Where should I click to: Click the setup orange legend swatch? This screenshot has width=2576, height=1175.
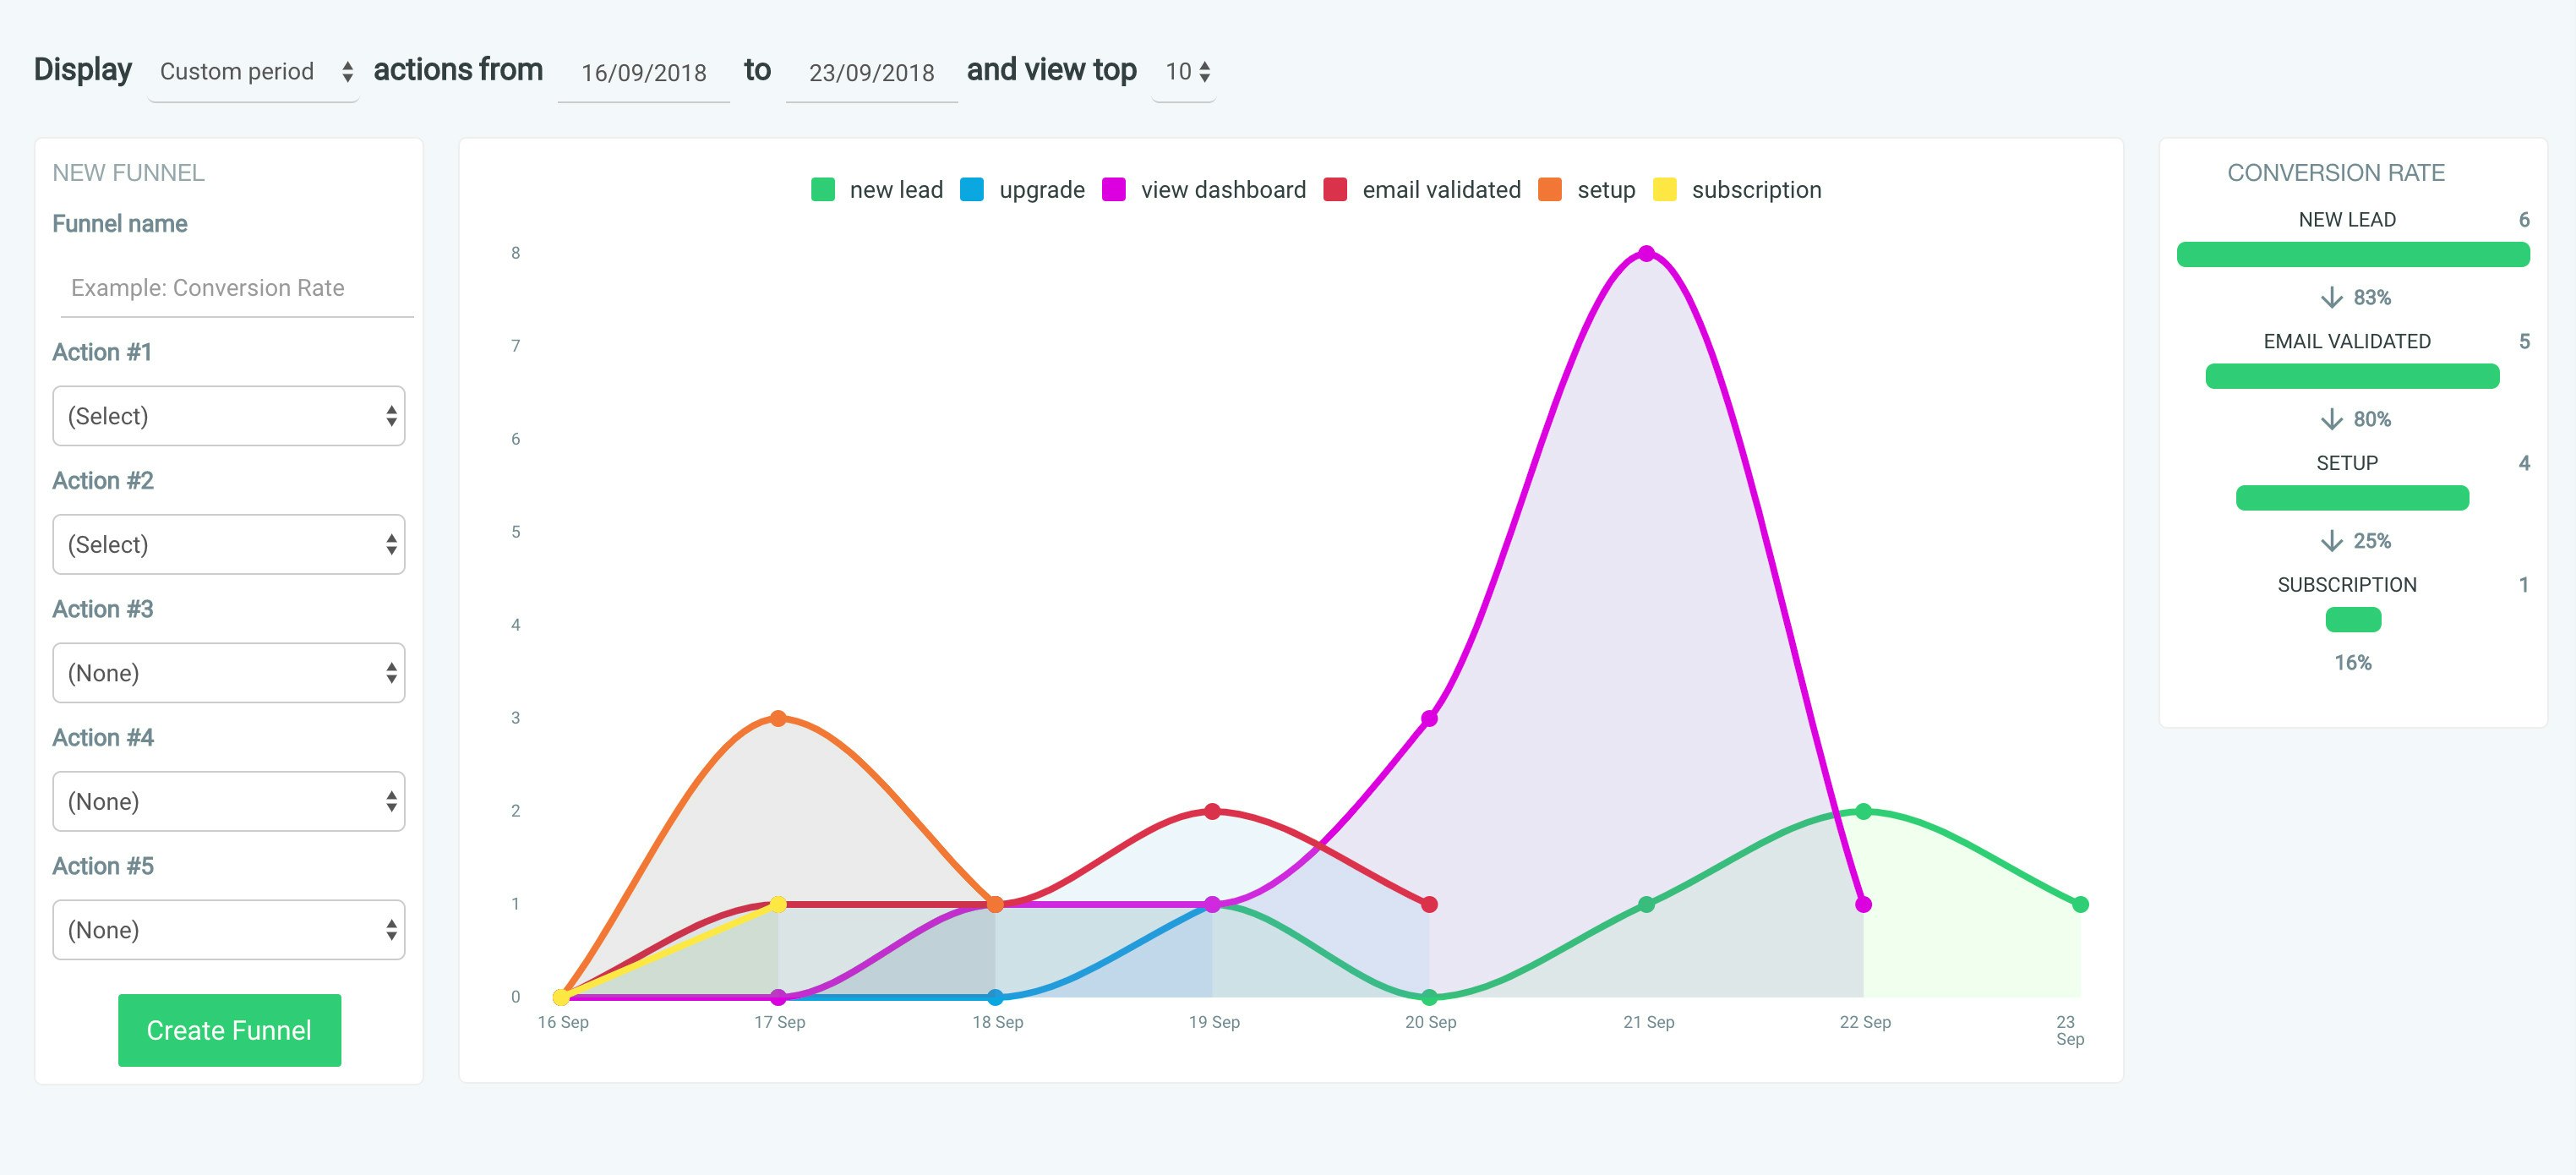1550,189
